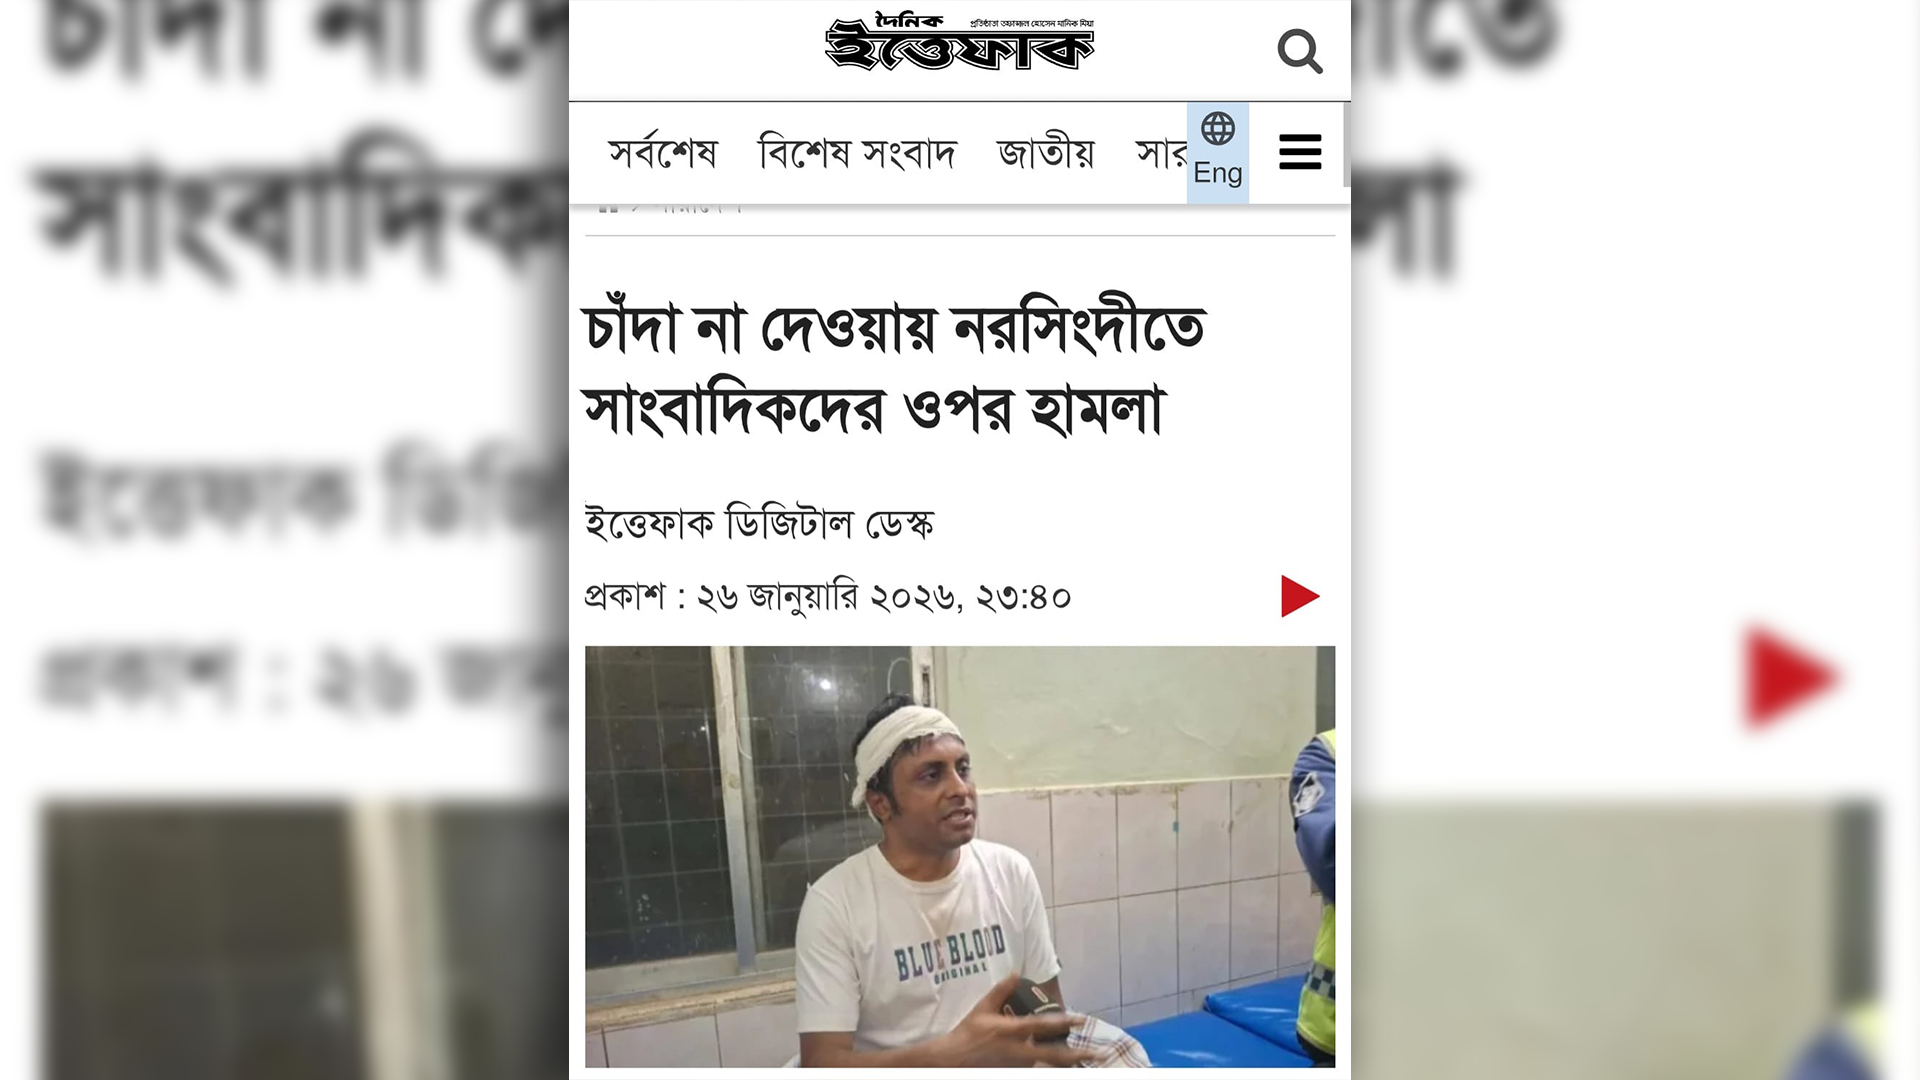Open the hamburger menu
The width and height of the screenshot is (1920, 1080).
point(1300,152)
